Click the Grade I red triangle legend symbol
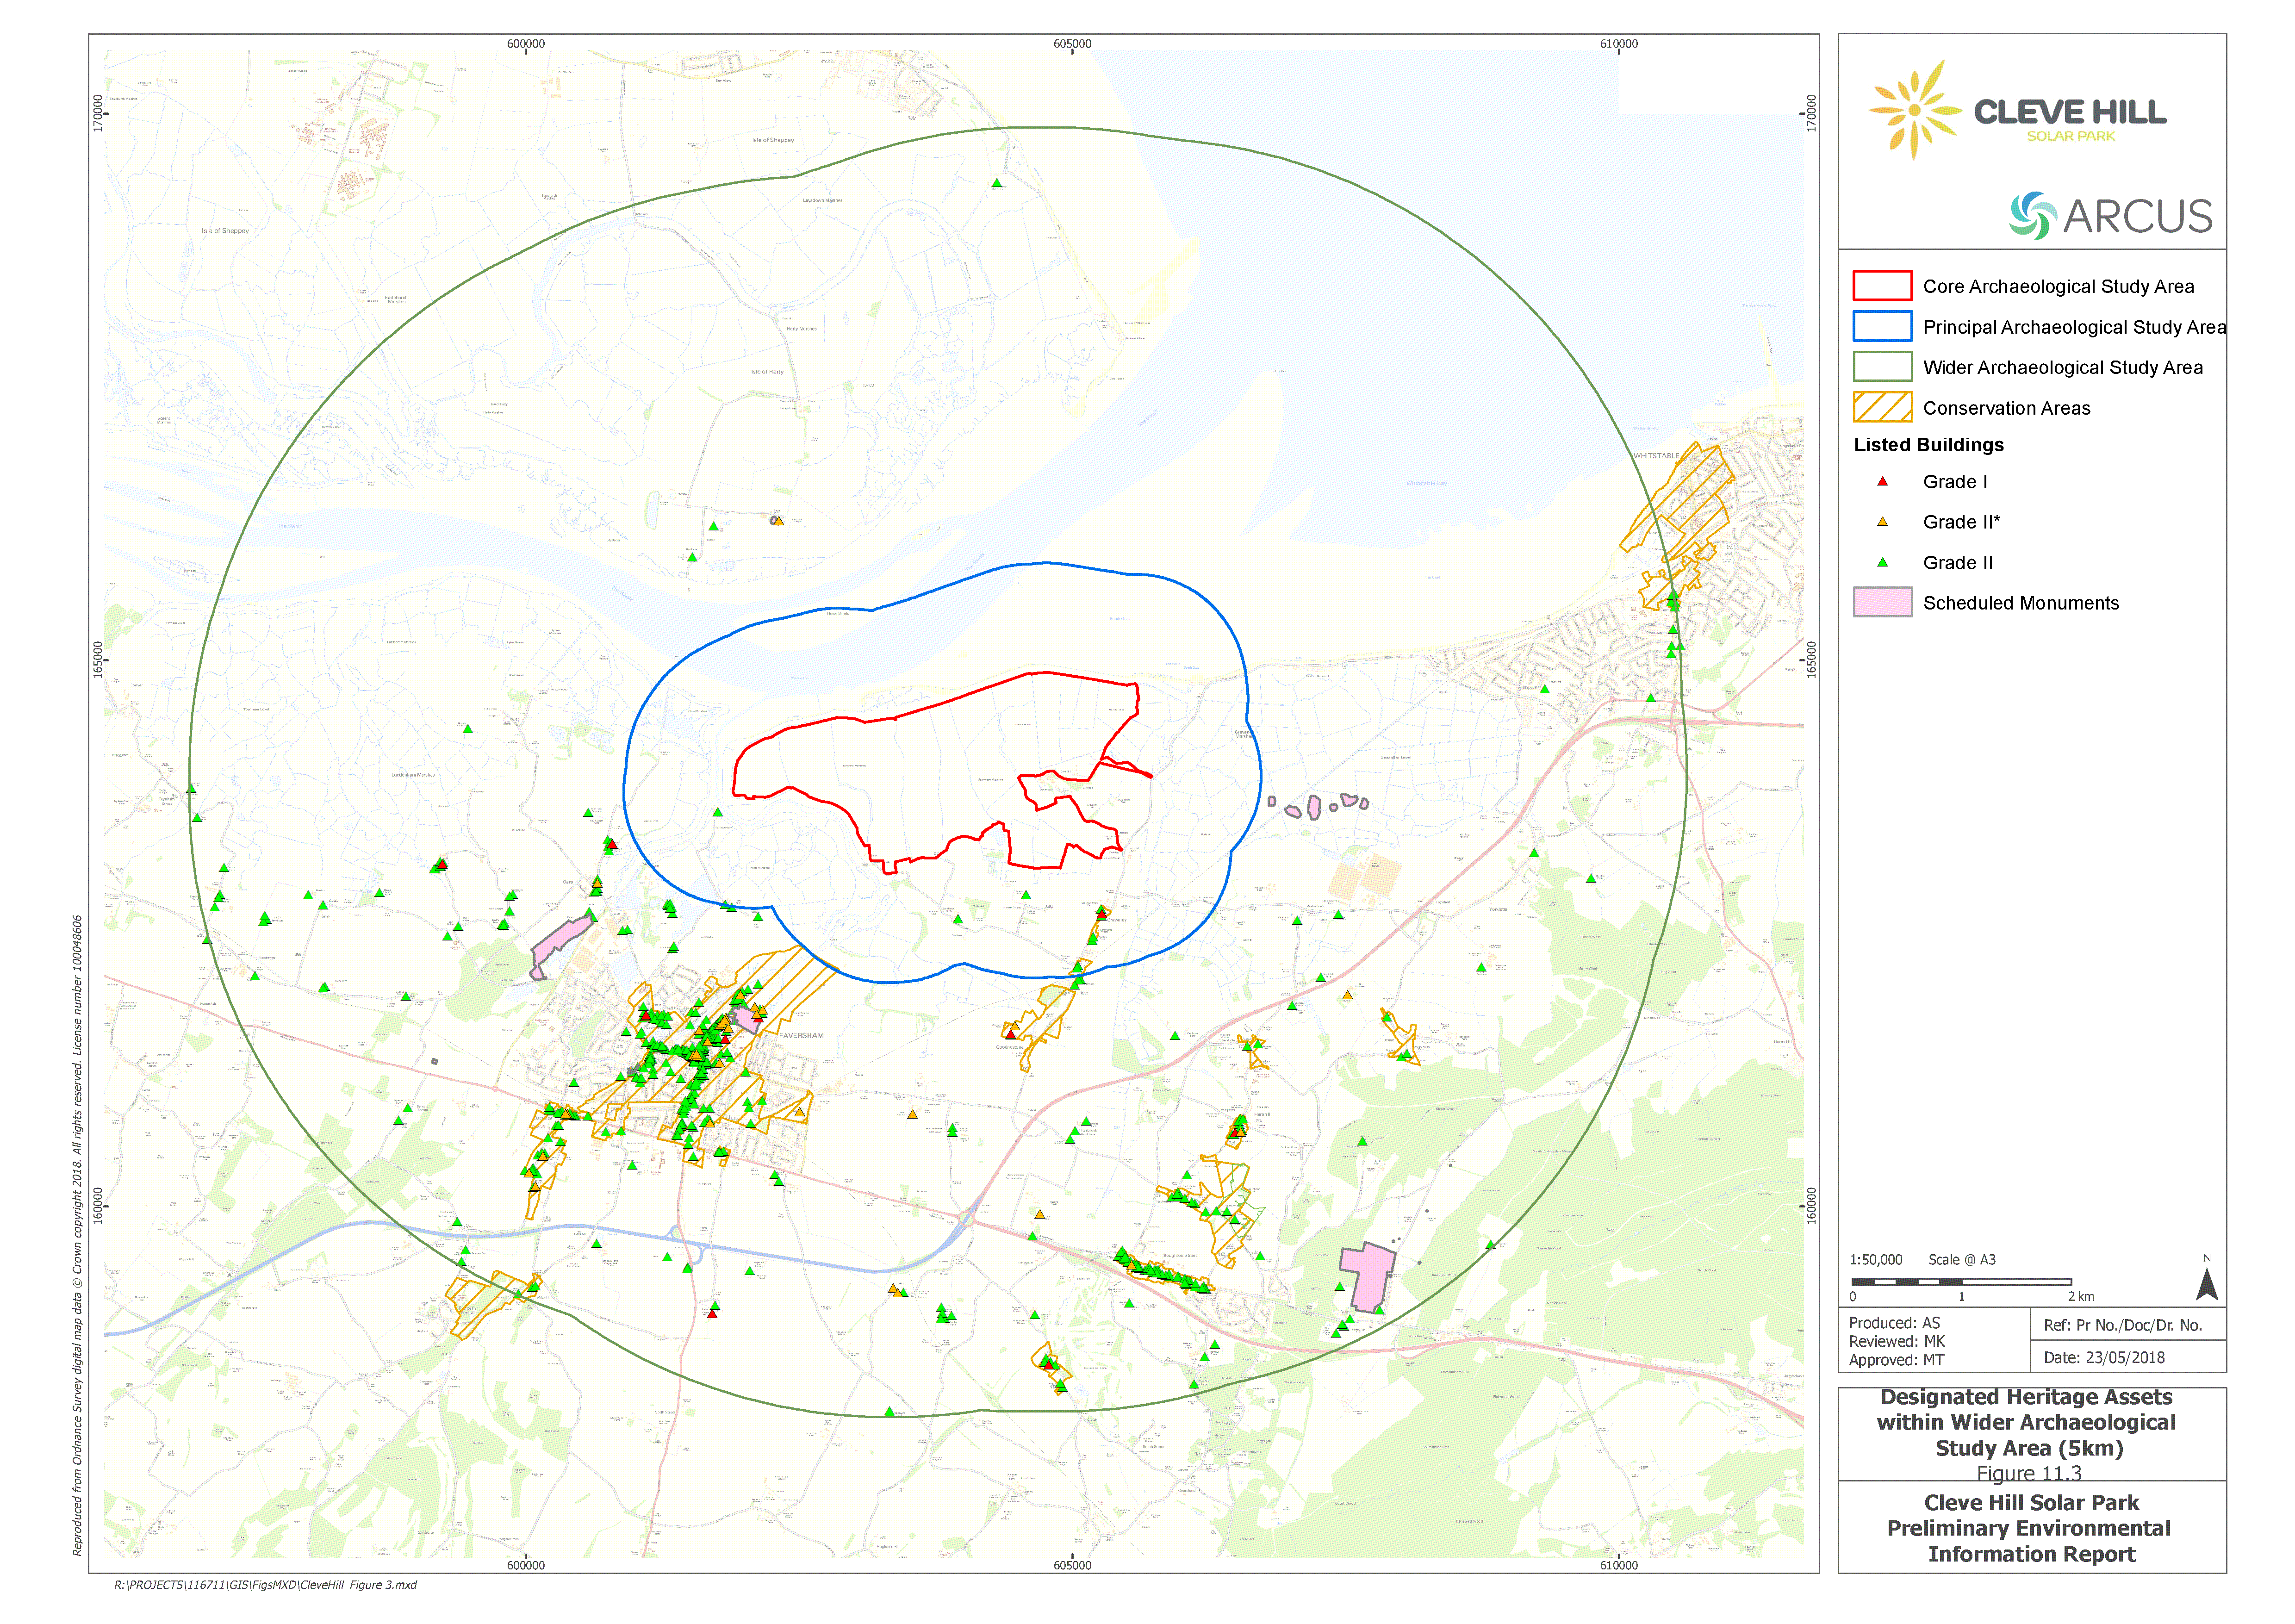This screenshot has width=2295, height=1624. pyautogui.click(x=1882, y=482)
